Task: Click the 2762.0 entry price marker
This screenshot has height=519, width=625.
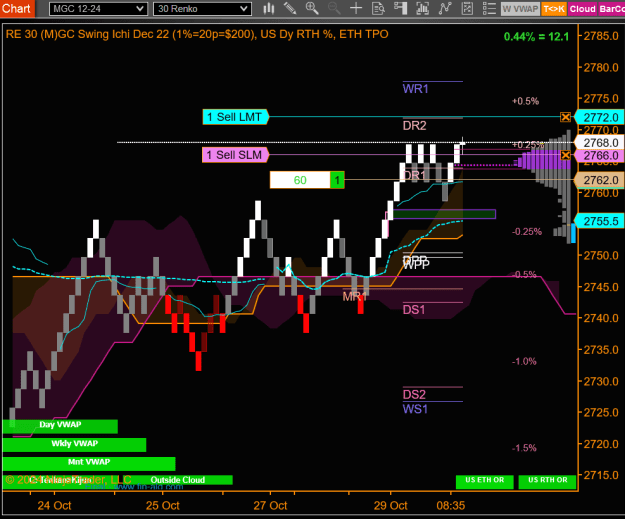Action: coord(599,180)
